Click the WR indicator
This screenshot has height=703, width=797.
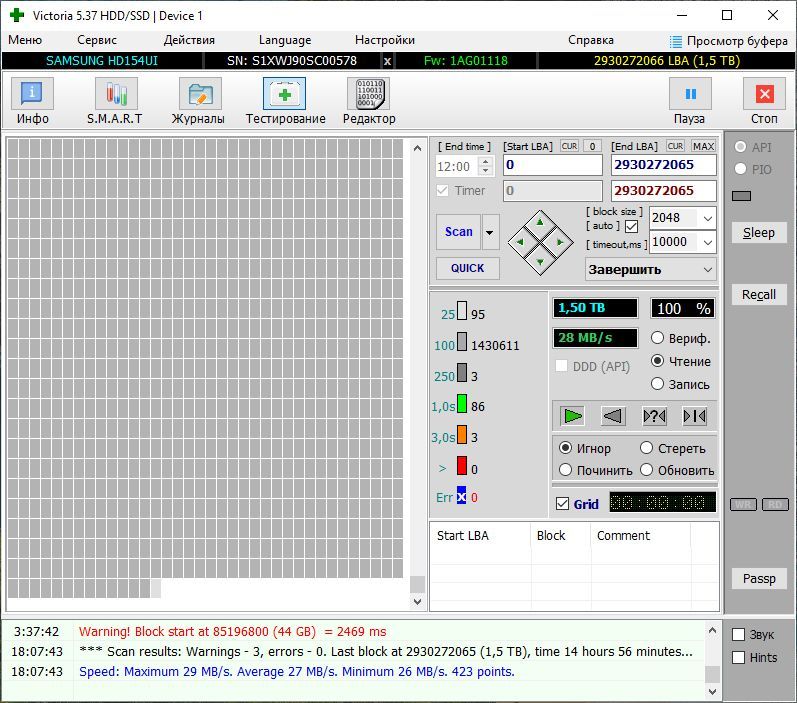743,504
